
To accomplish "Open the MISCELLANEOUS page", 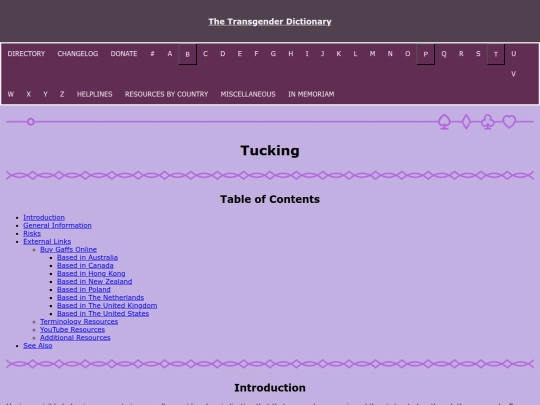I will click(248, 94).
